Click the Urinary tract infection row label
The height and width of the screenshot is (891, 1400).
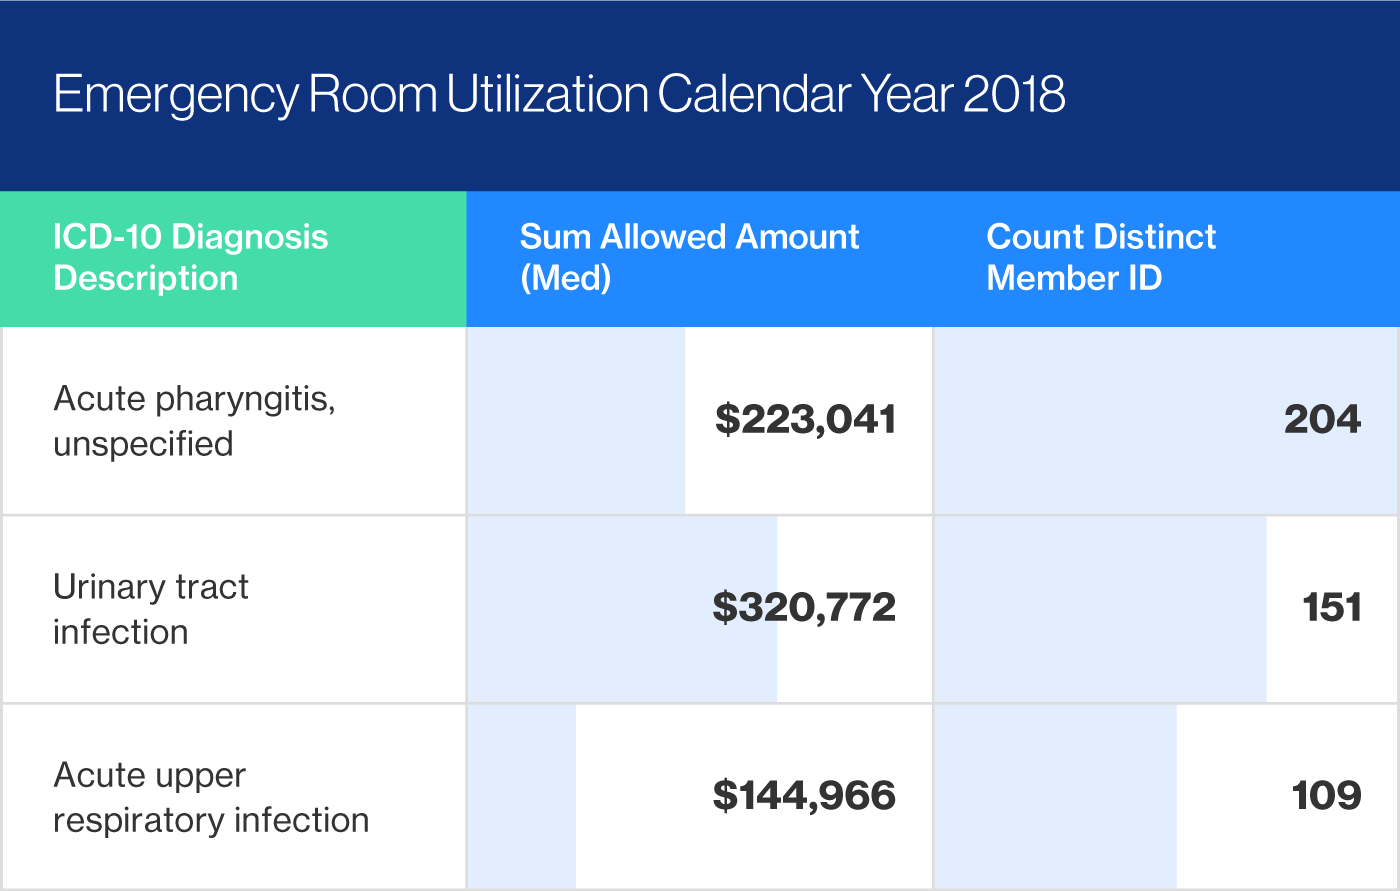[x=151, y=609]
